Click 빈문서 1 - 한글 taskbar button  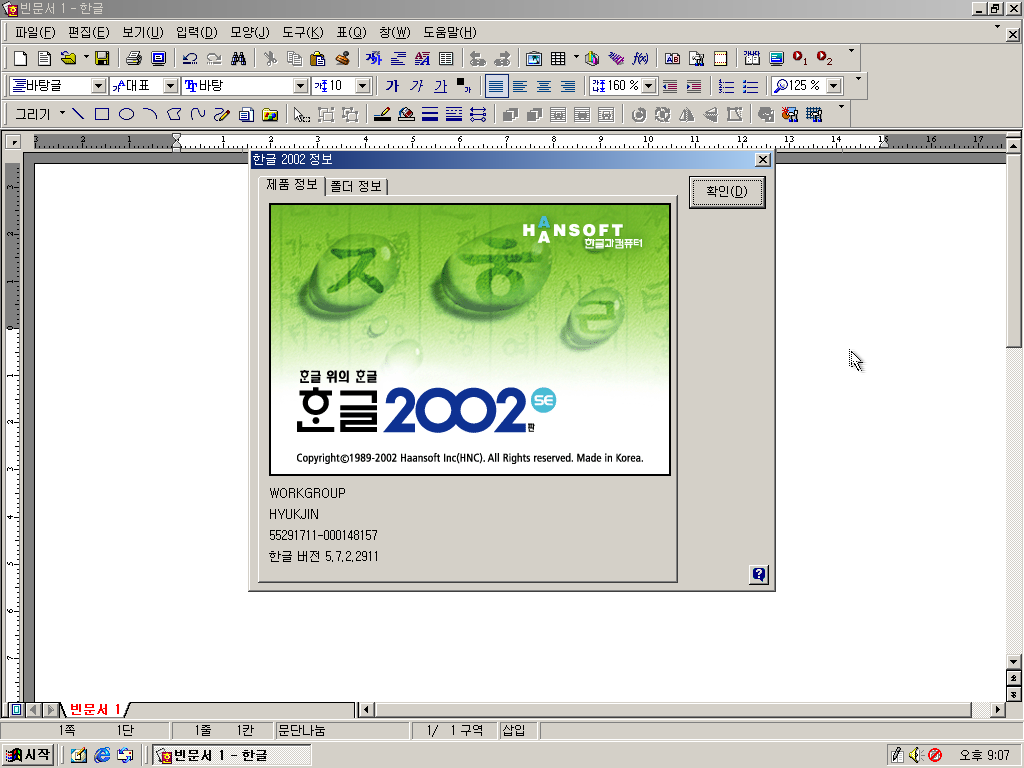coord(232,755)
